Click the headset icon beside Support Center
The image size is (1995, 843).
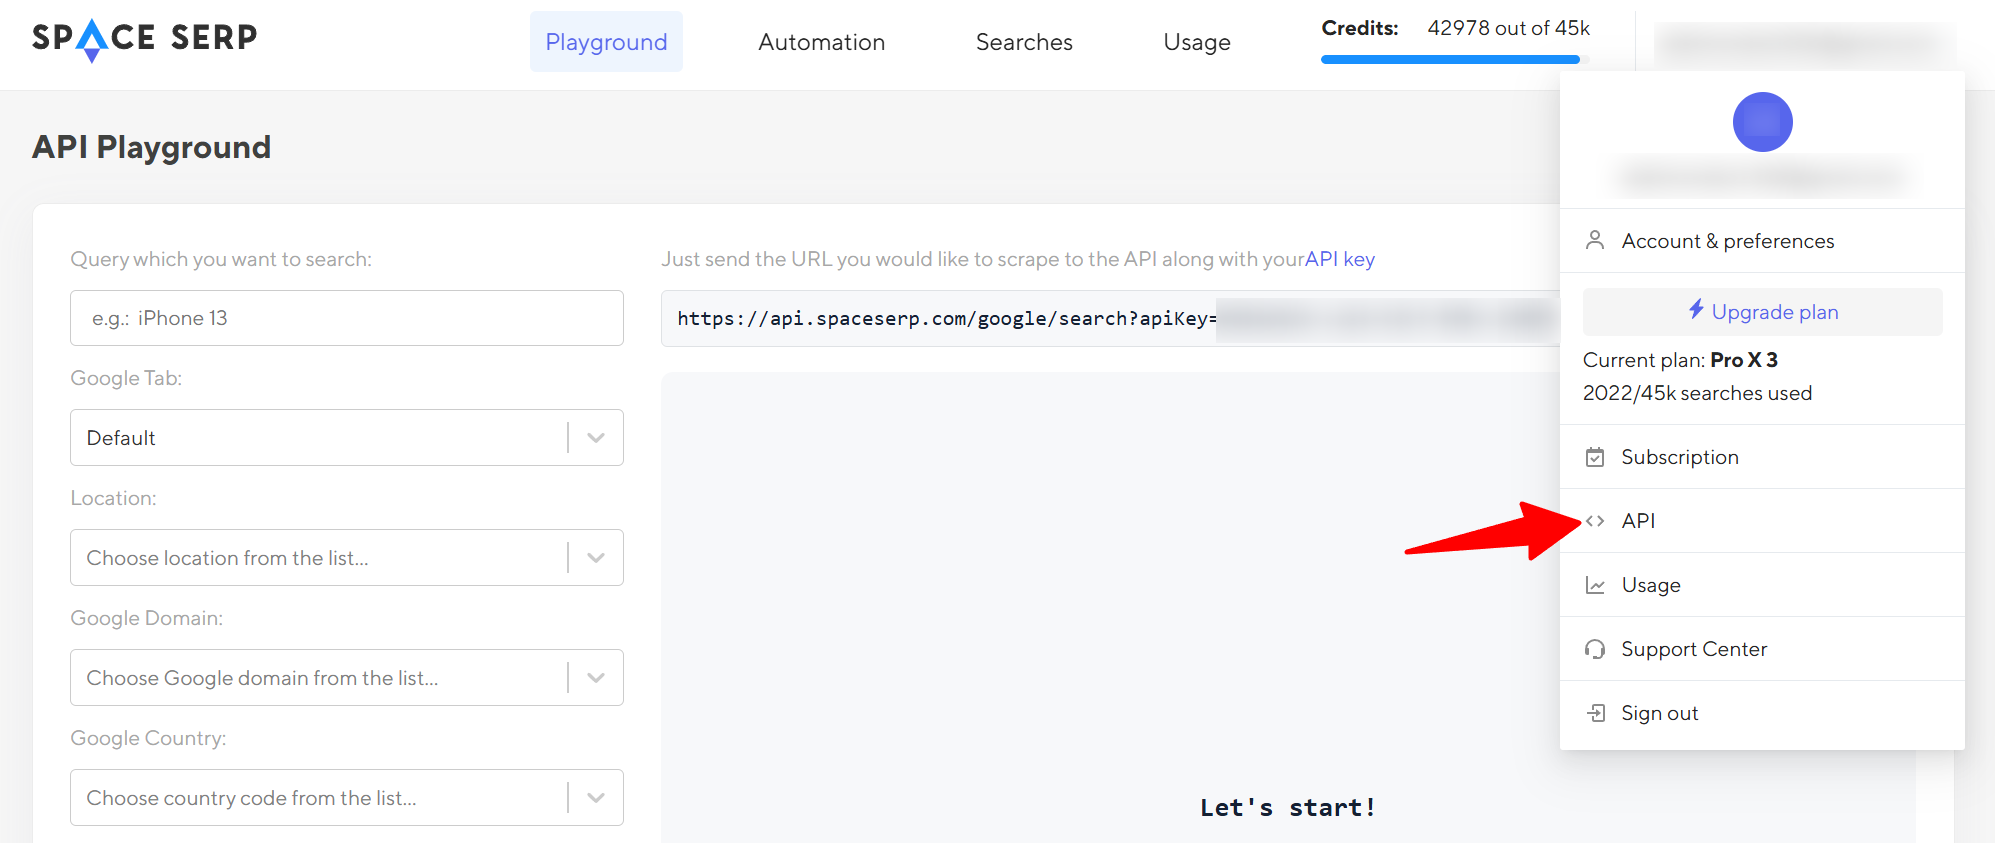1595,649
